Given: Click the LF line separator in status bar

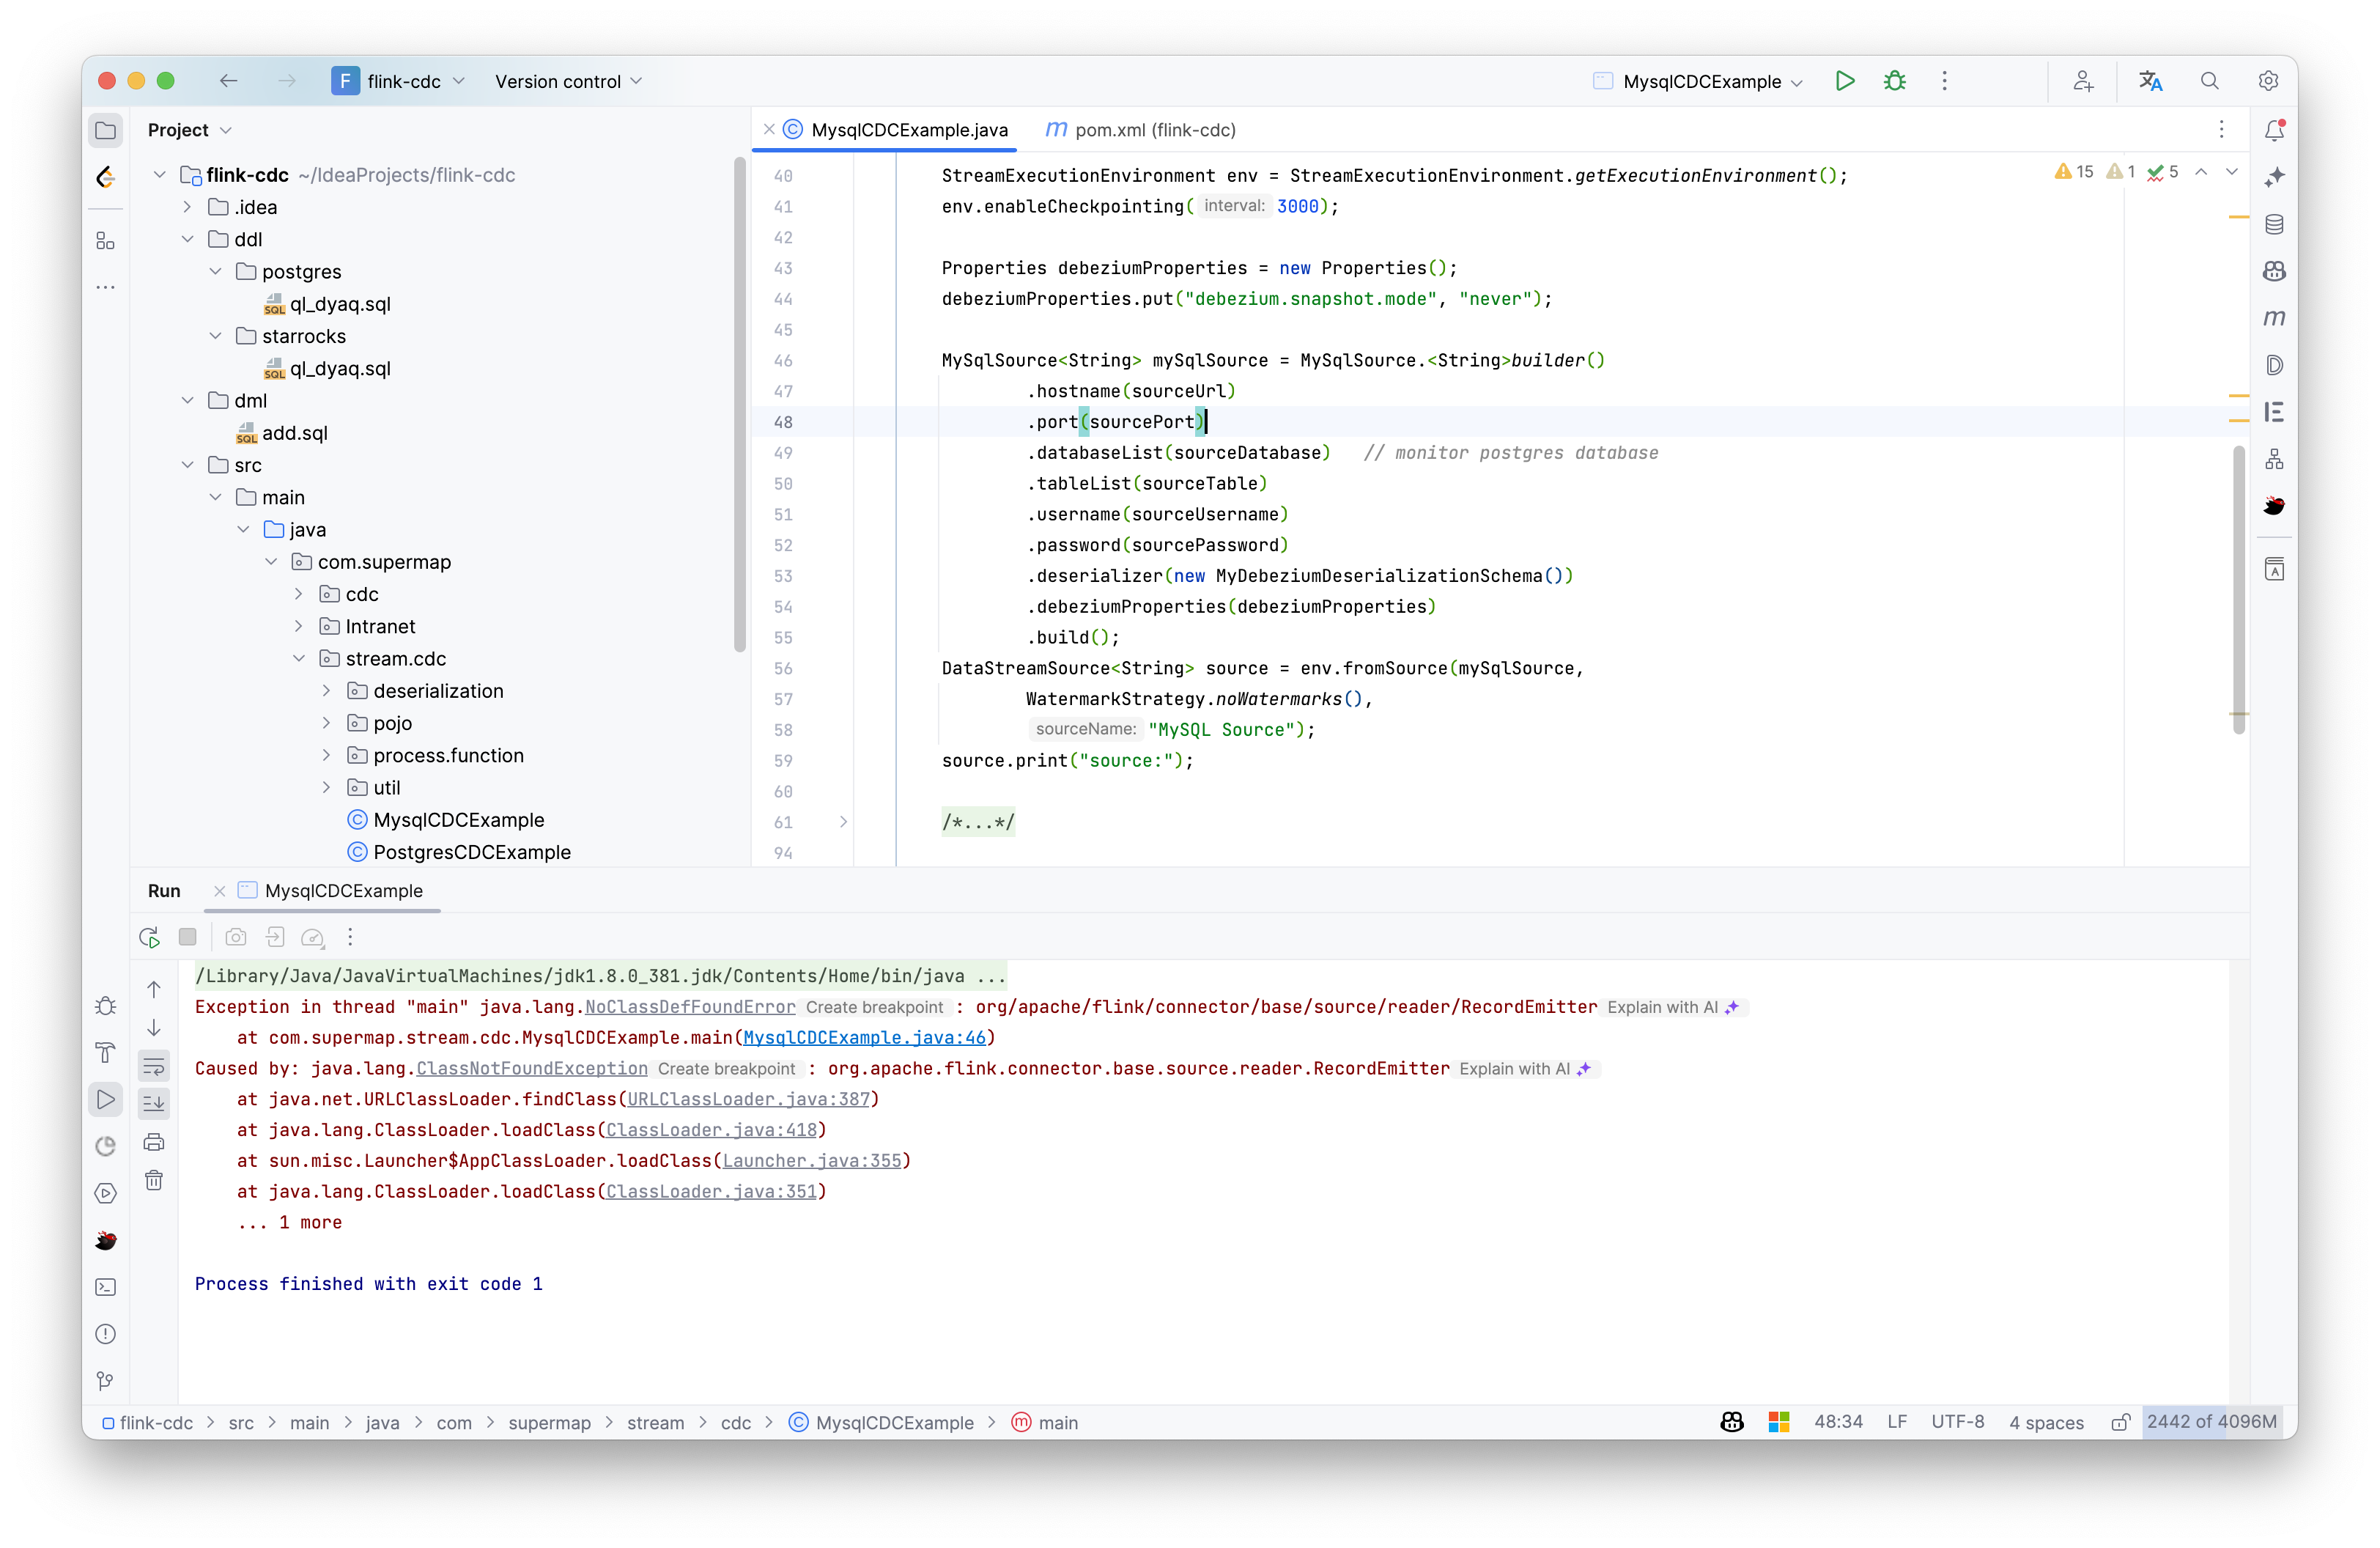Looking at the screenshot, I should 1896,1422.
